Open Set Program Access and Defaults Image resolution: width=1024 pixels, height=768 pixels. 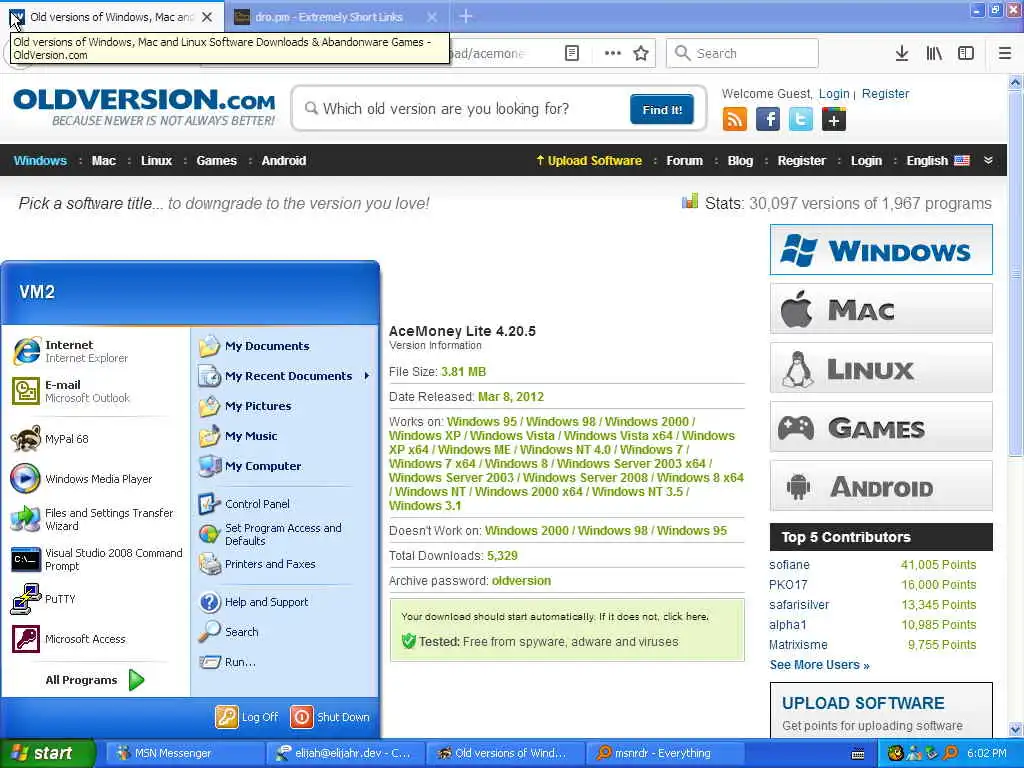coord(270,534)
